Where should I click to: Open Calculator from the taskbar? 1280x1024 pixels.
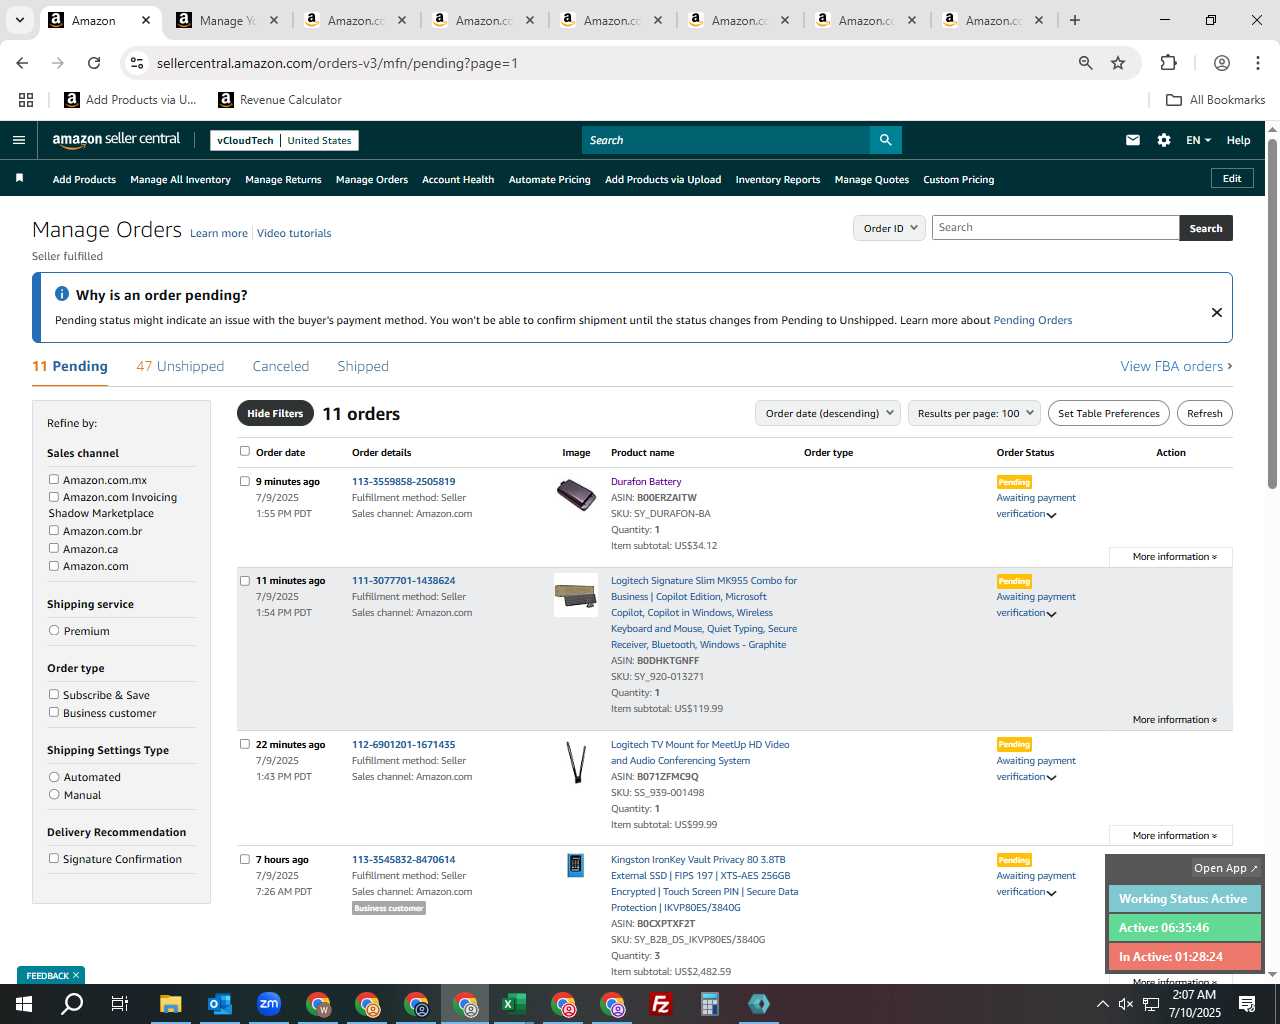click(710, 1004)
